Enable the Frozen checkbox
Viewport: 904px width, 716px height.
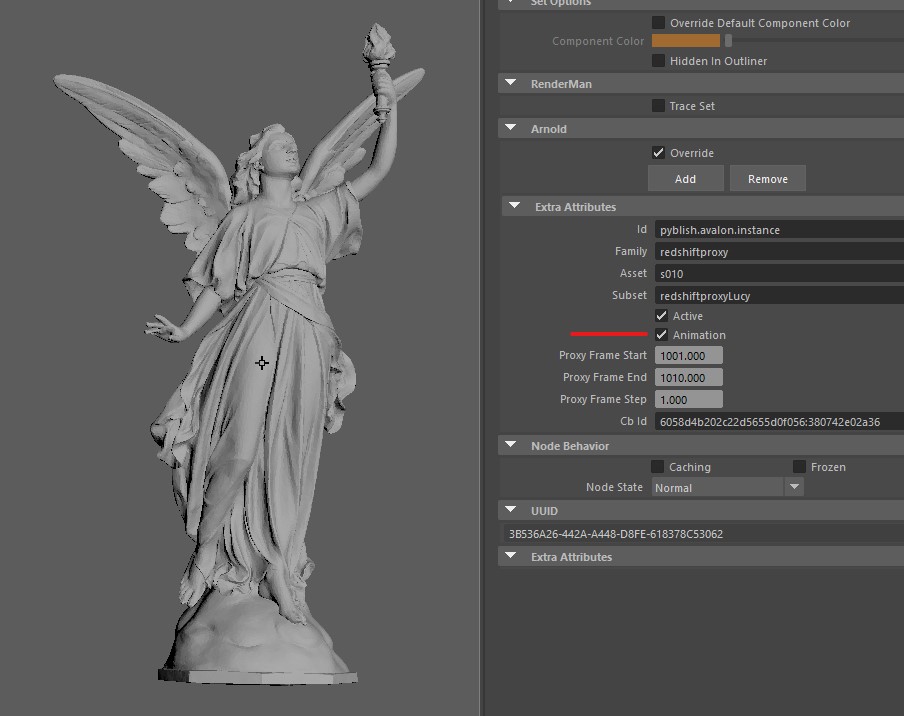tap(799, 466)
